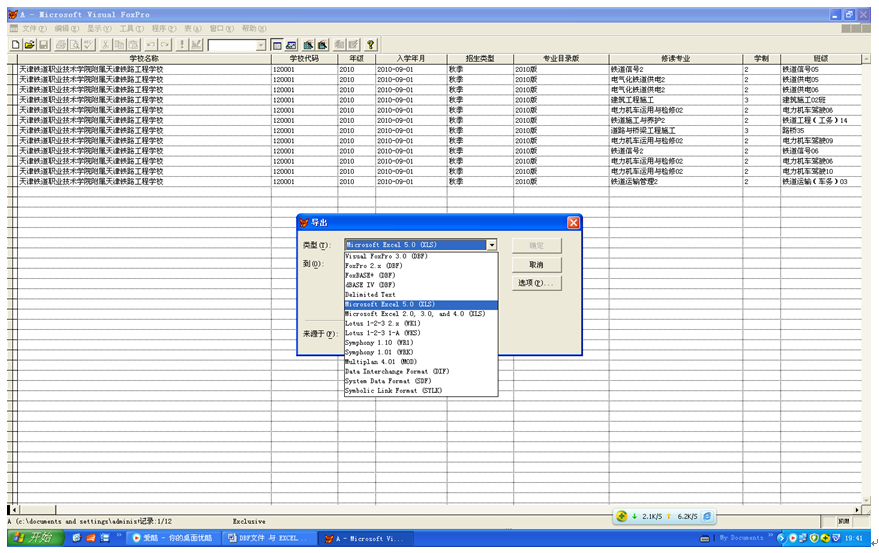The image size is (879, 553).
Task: Click the 取消 button in export dialog
Action: pyautogui.click(x=536, y=265)
